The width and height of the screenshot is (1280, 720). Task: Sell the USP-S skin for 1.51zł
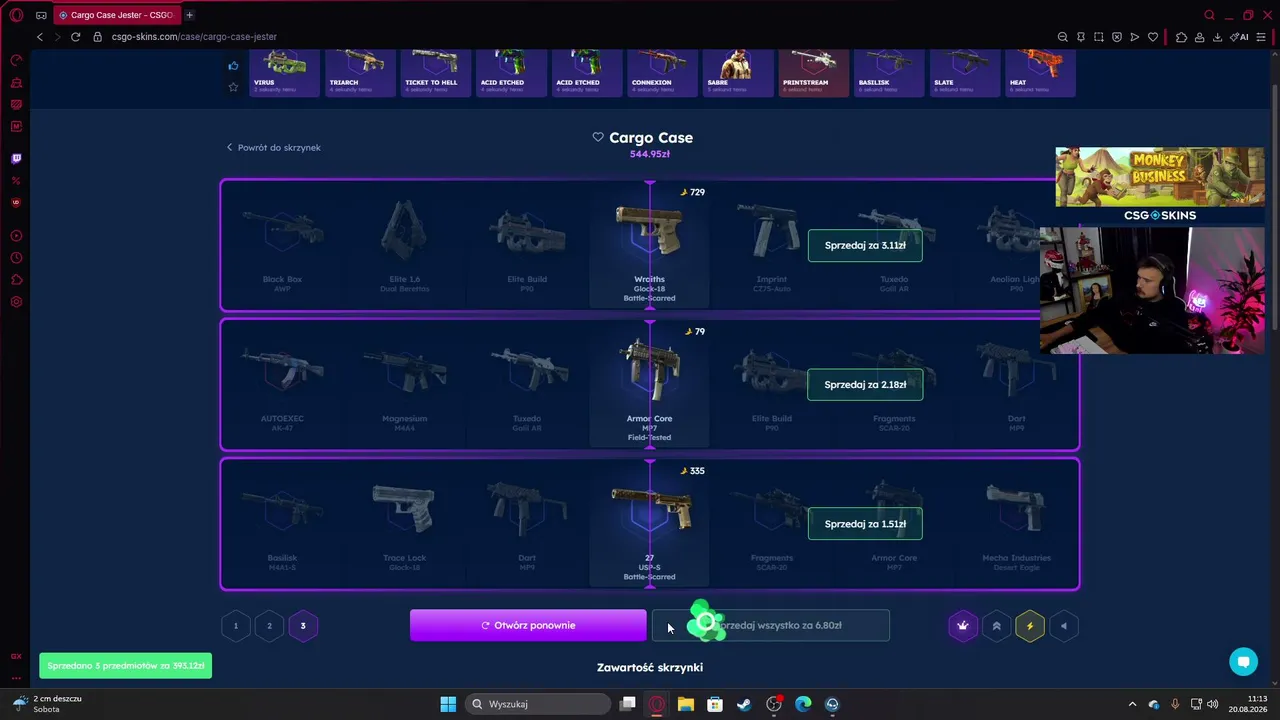(865, 524)
